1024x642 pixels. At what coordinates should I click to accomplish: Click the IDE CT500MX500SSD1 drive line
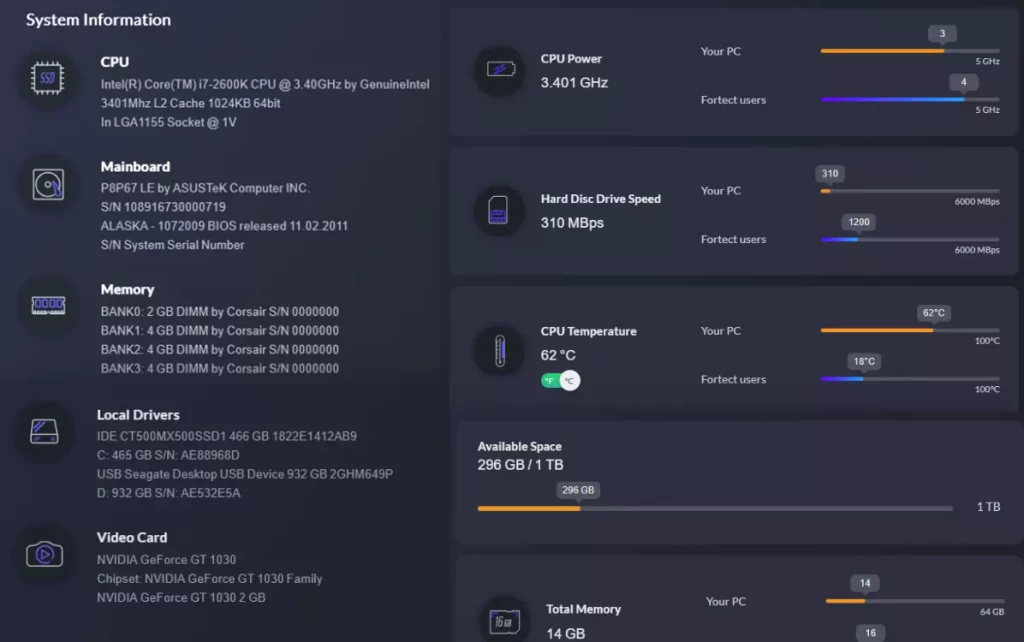[227, 436]
